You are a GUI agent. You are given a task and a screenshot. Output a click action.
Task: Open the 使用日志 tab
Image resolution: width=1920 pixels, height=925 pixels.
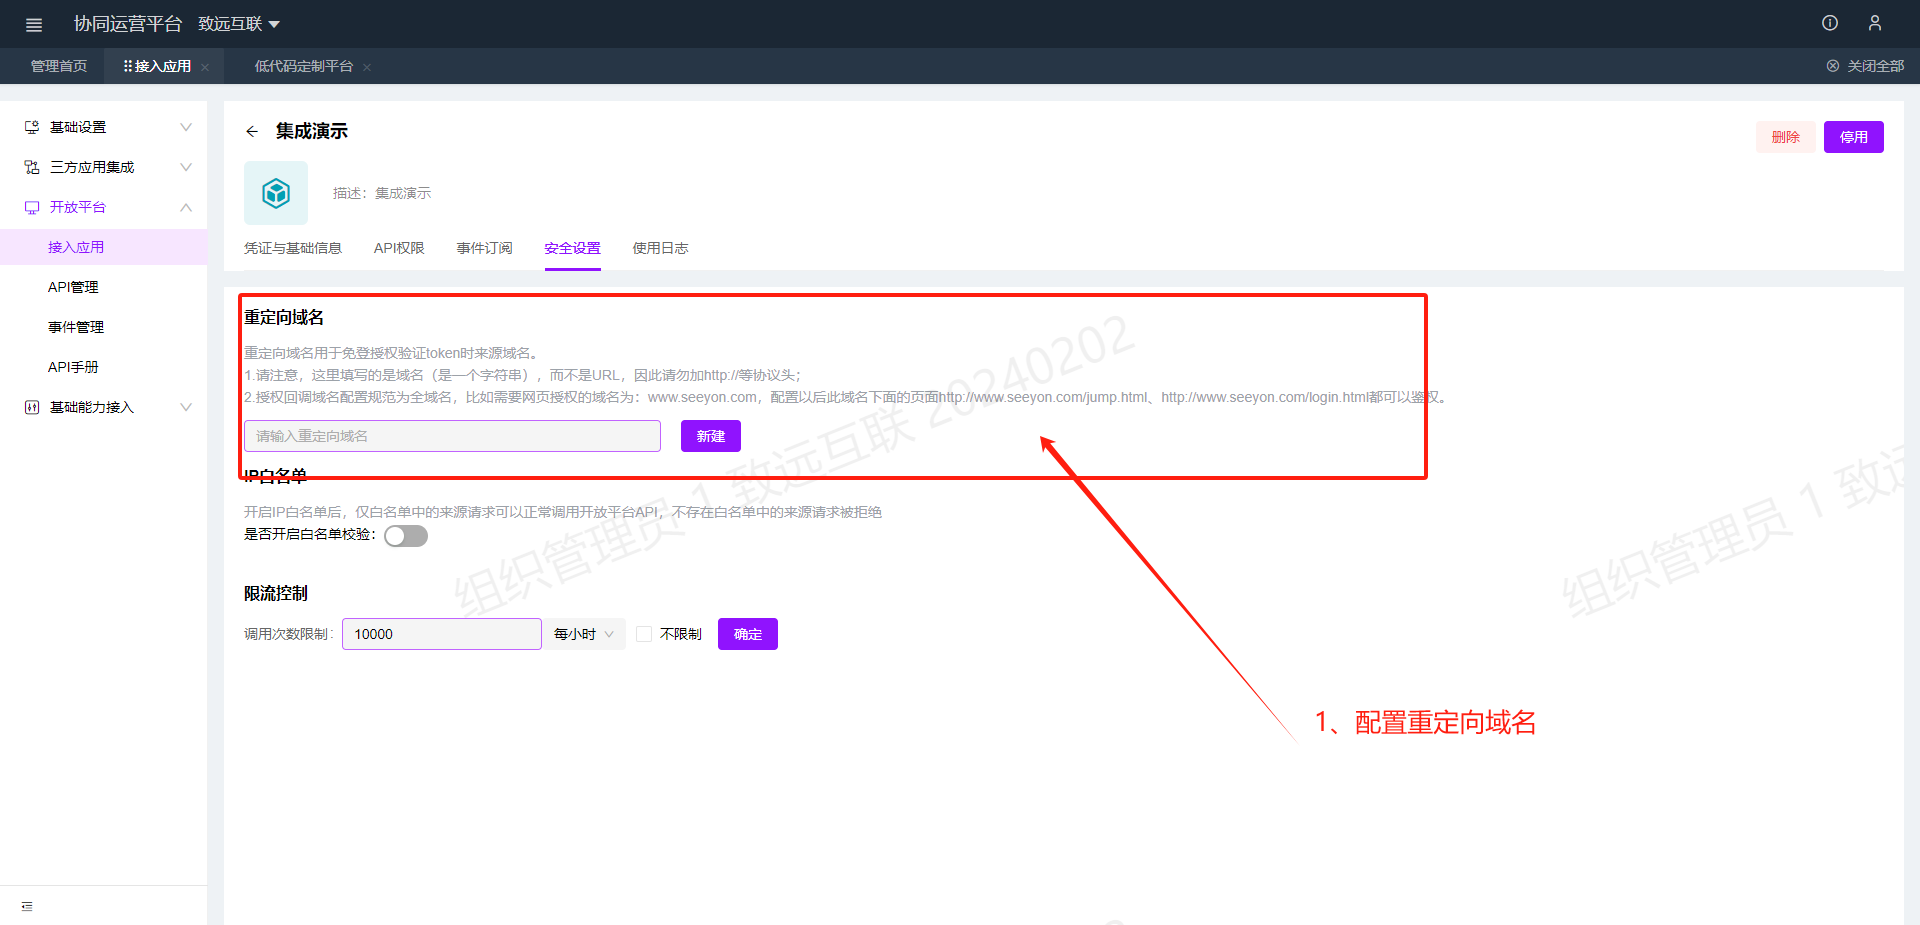pyautogui.click(x=661, y=248)
